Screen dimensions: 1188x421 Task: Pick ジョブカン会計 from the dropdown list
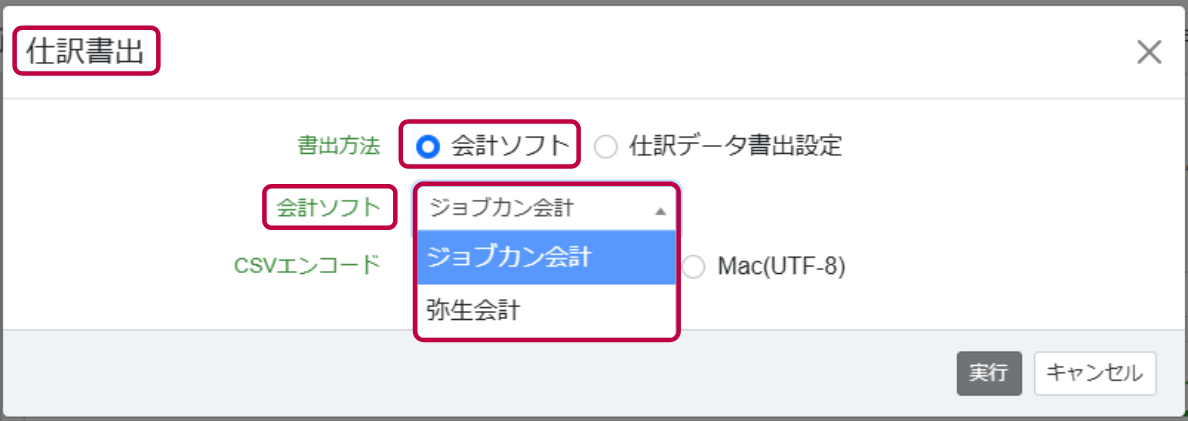547,257
